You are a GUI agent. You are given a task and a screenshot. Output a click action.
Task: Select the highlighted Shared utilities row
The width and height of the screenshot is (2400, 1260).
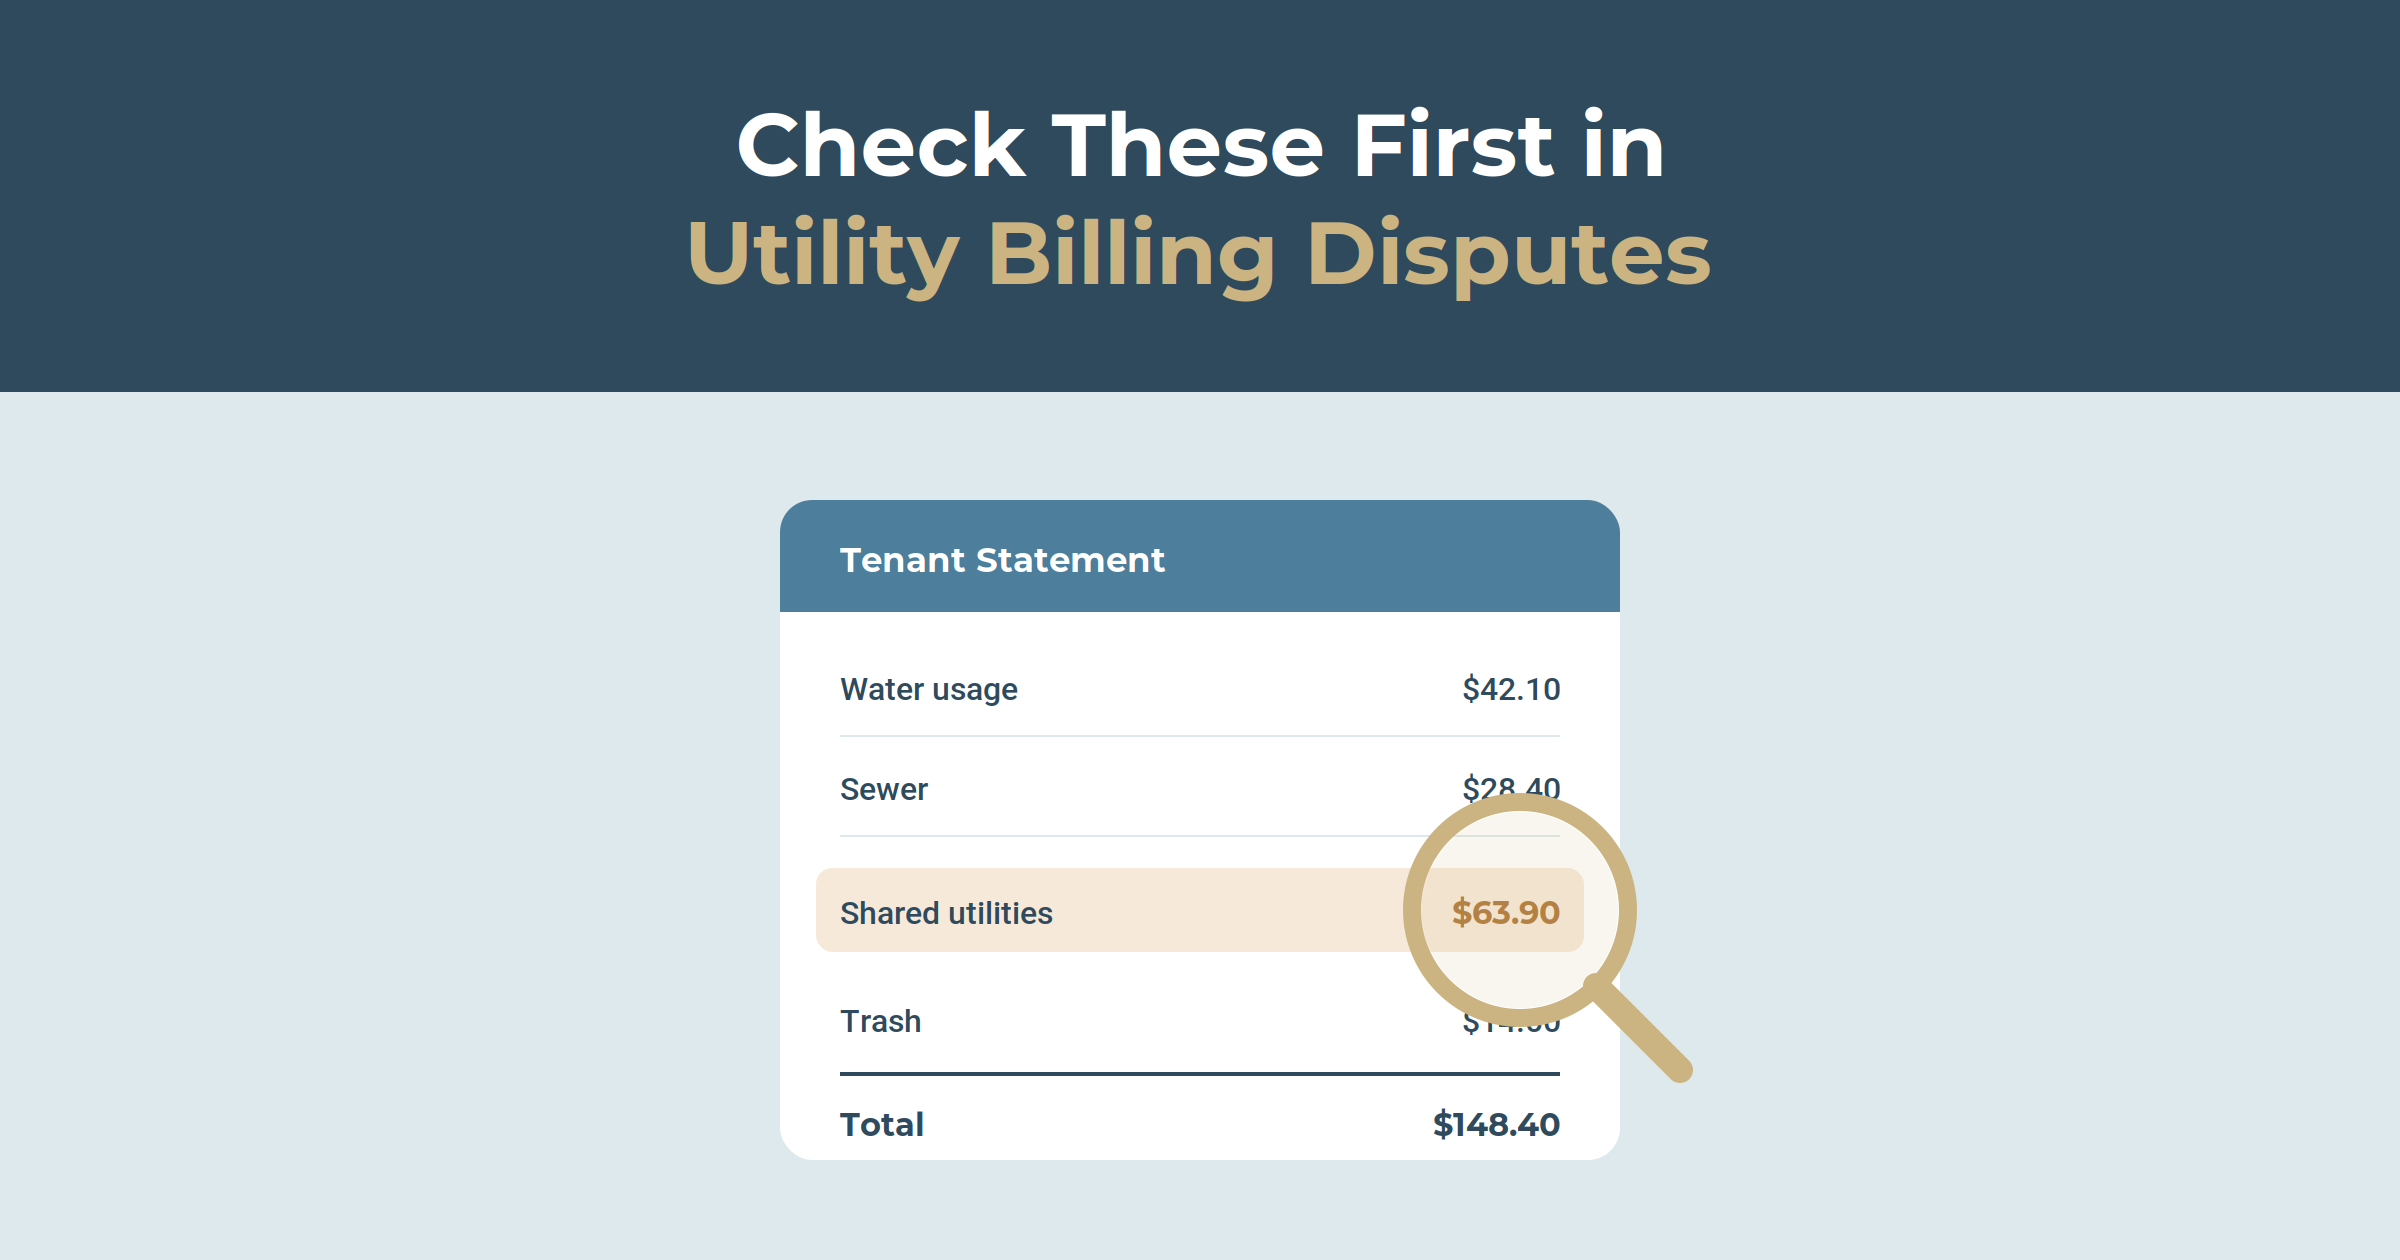point(1199,910)
